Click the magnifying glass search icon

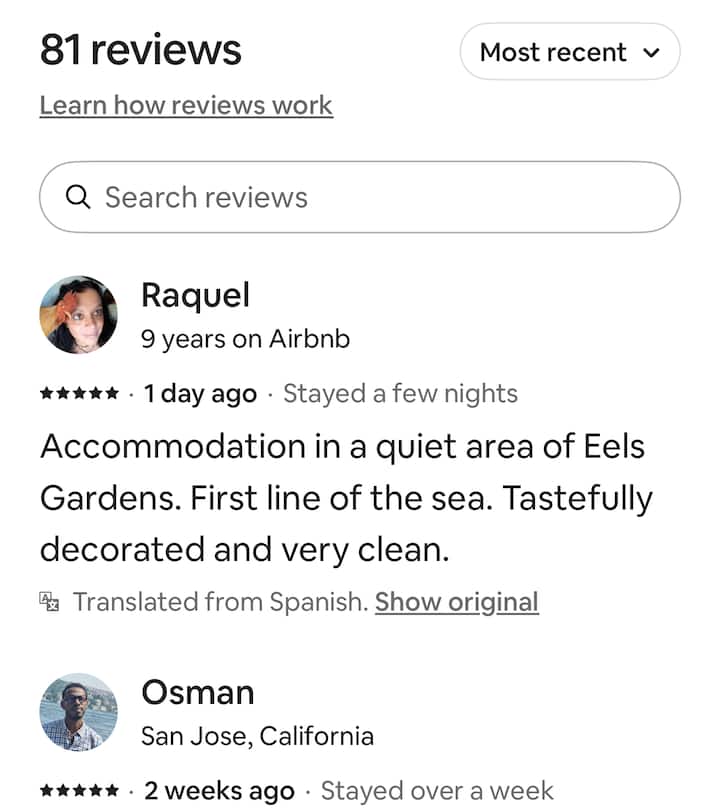tap(78, 197)
